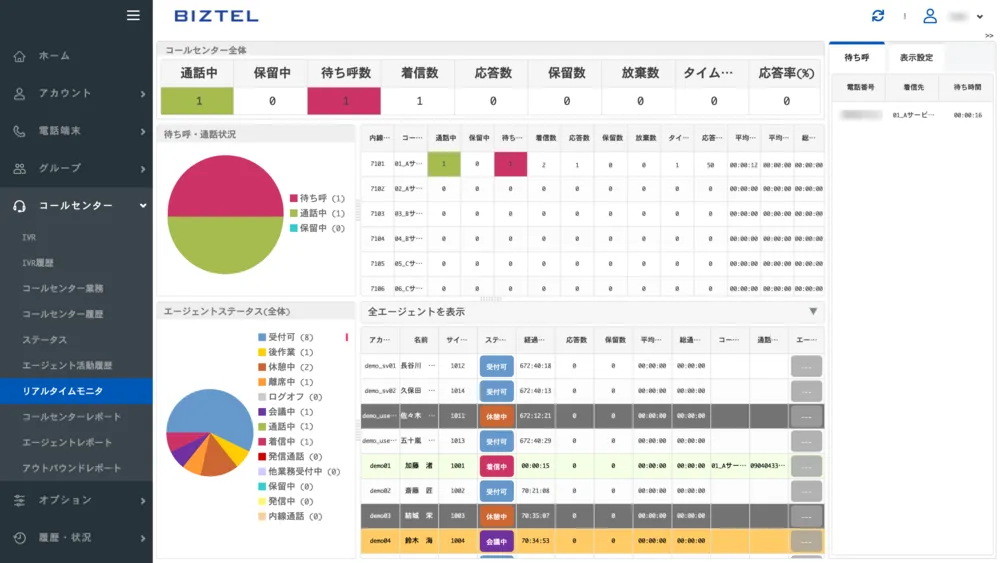This screenshot has width=1000, height=563.
Task: Open リアルタイムモニタ menu item
Action: click(62, 391)
